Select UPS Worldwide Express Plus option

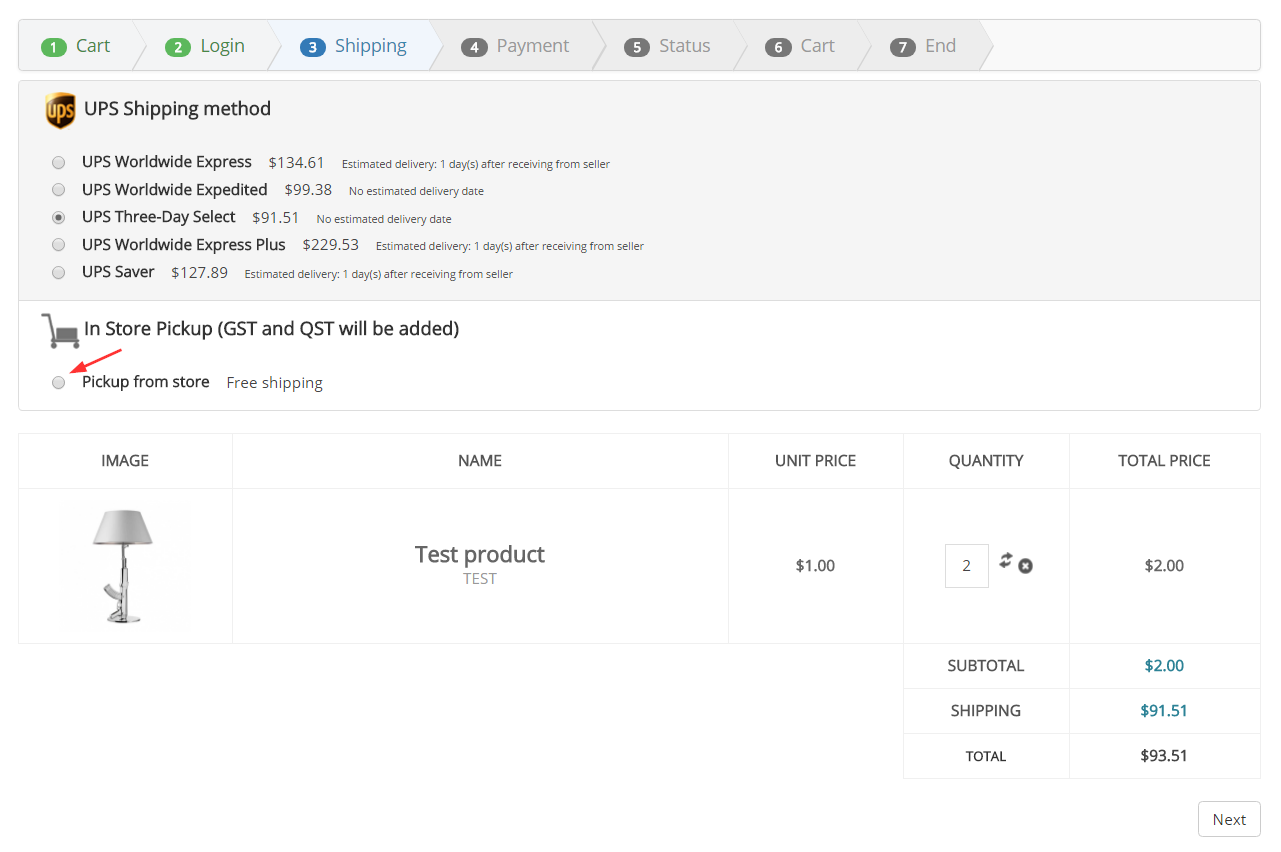[x=59, y=245]
